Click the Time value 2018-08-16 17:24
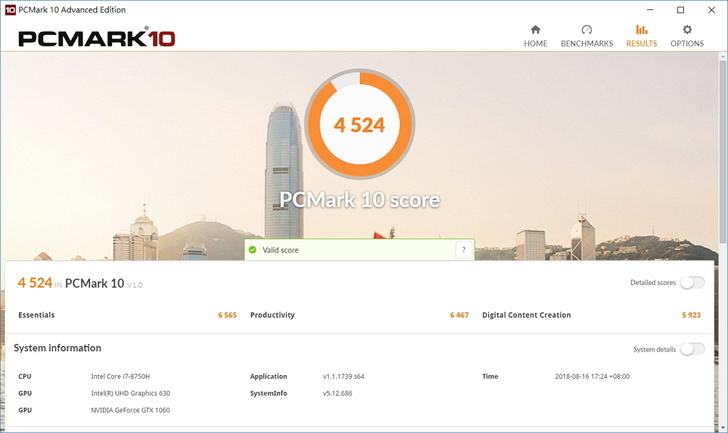 click(x=592, y=376)
